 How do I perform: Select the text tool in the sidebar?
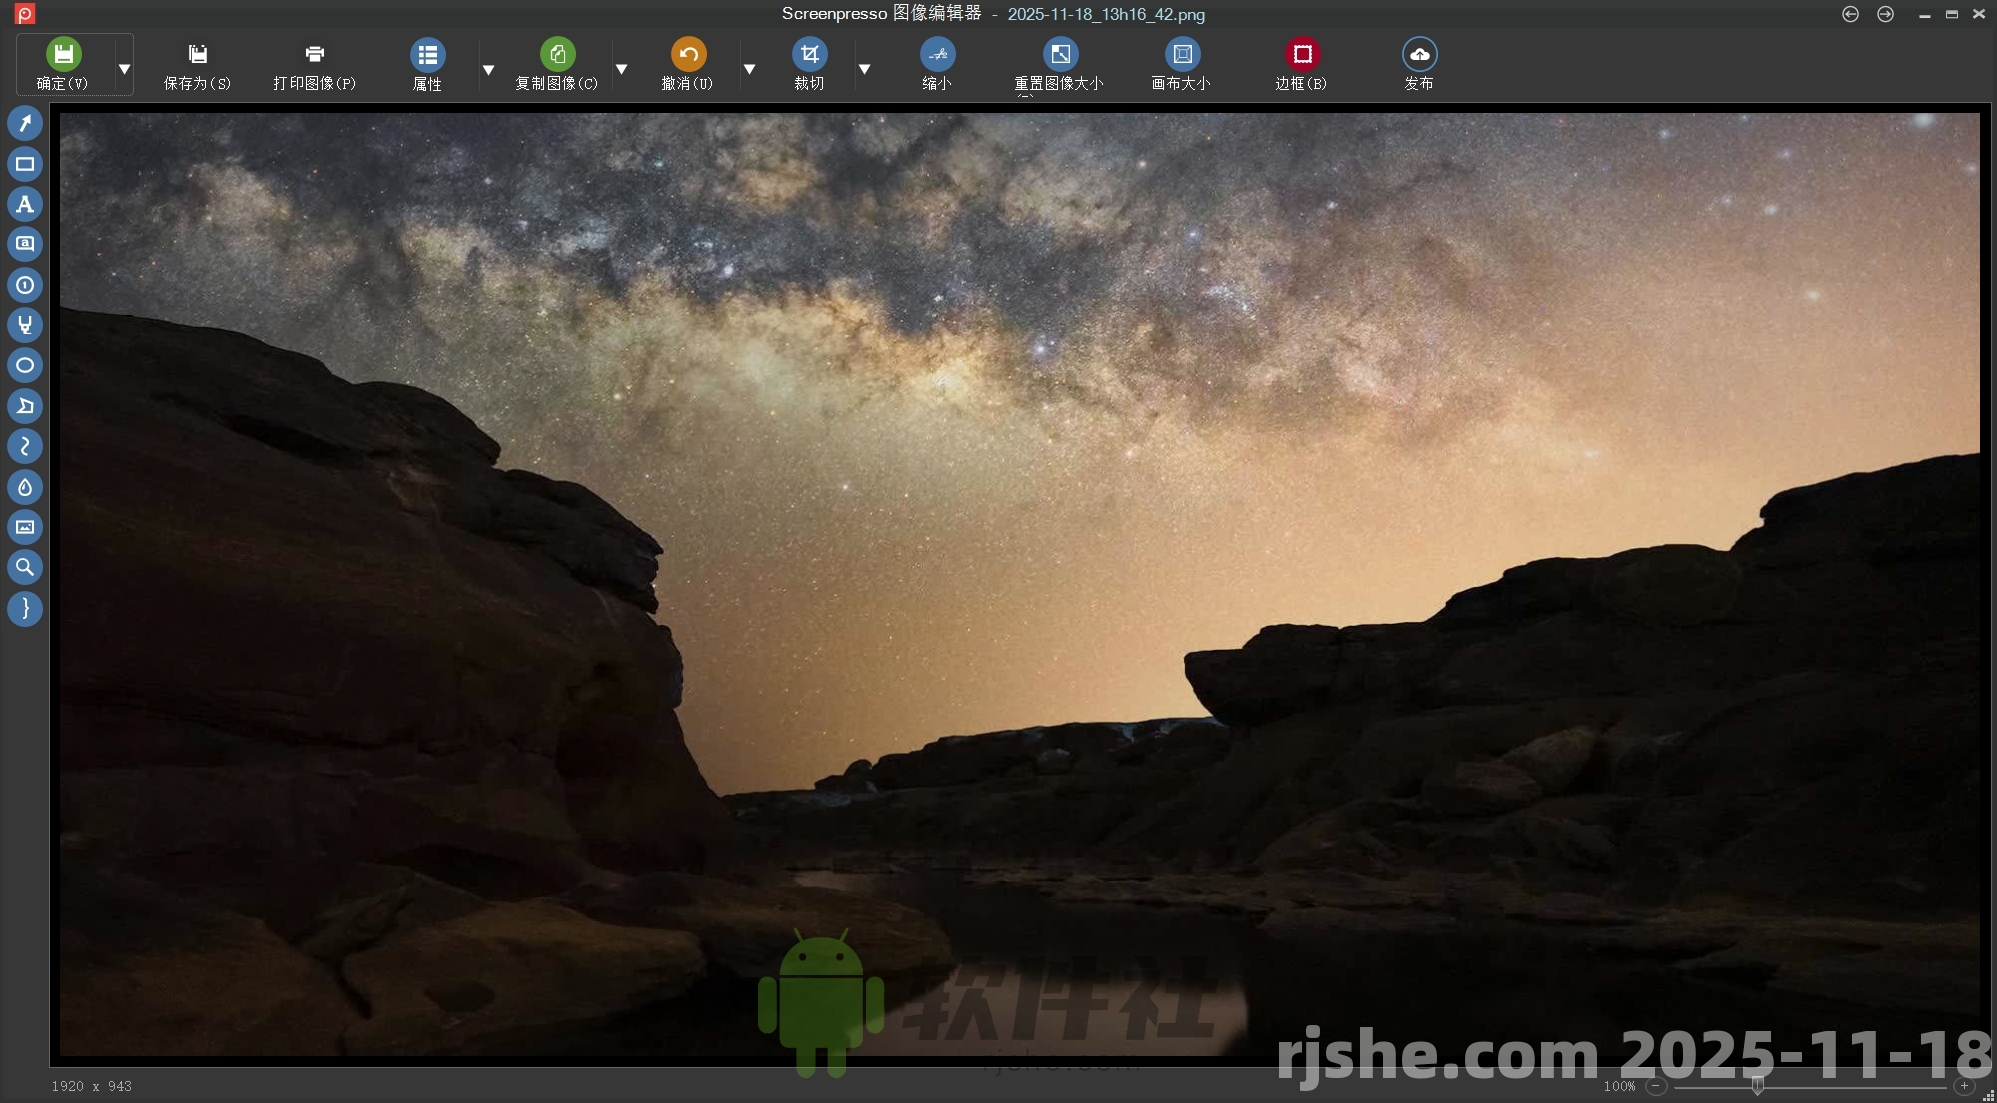[25, 204]
